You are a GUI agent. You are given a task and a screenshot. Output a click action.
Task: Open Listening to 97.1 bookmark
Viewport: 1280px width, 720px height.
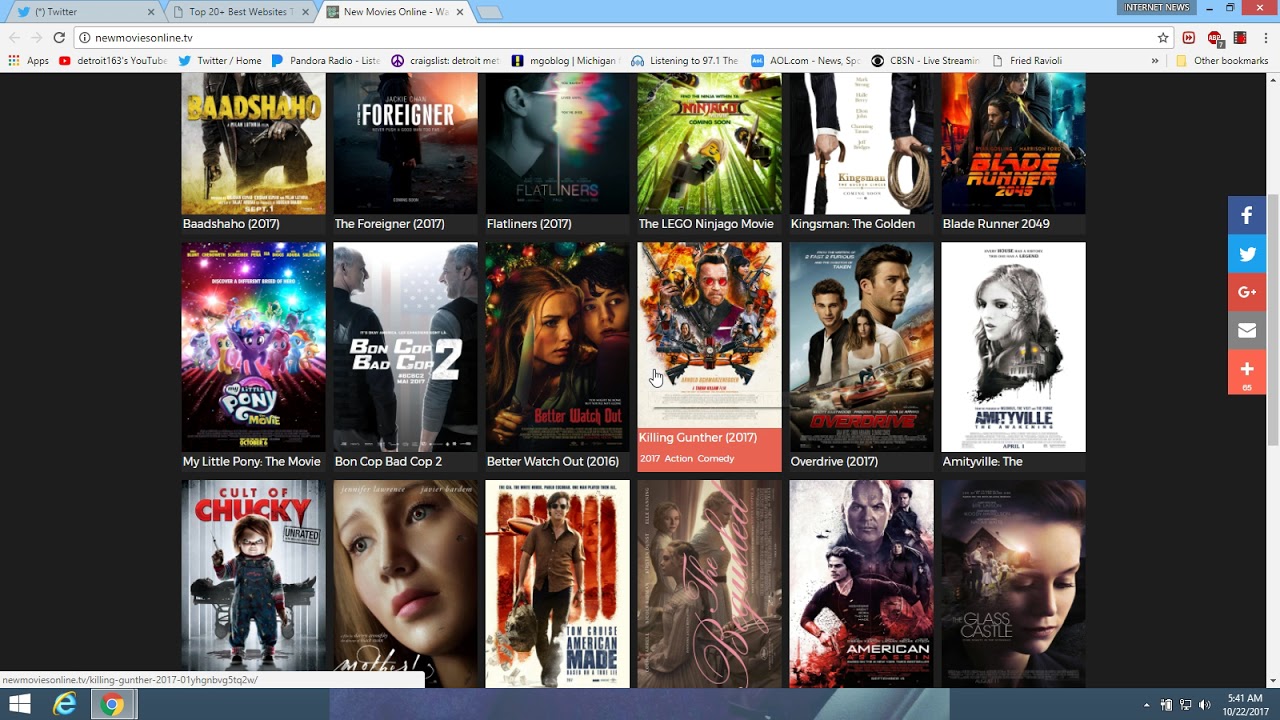pos(685,61)
